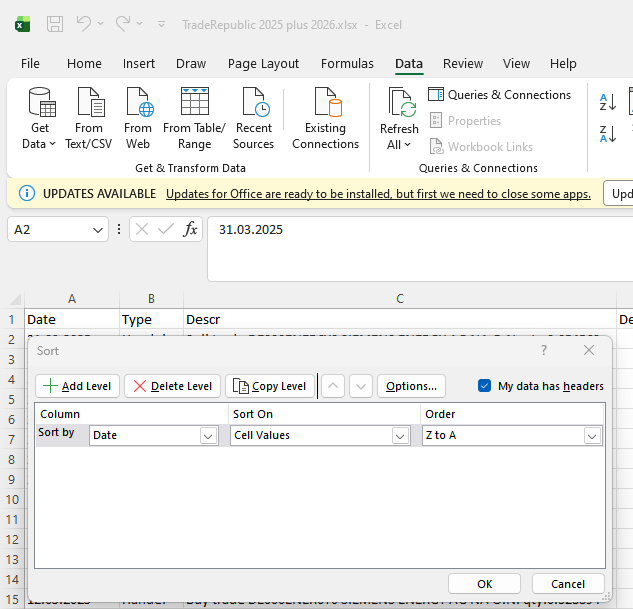Click the From Web icon

(x=138, y=105)
